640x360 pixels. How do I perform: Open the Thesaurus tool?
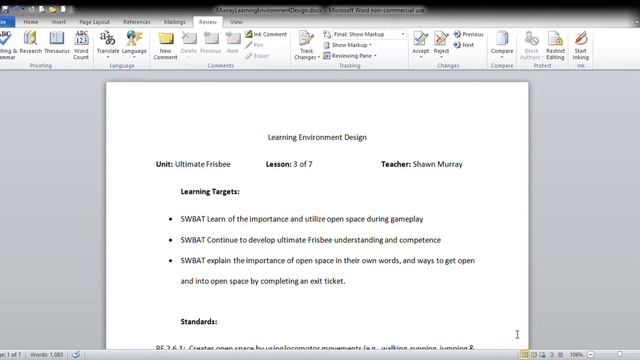coord(57,42)
